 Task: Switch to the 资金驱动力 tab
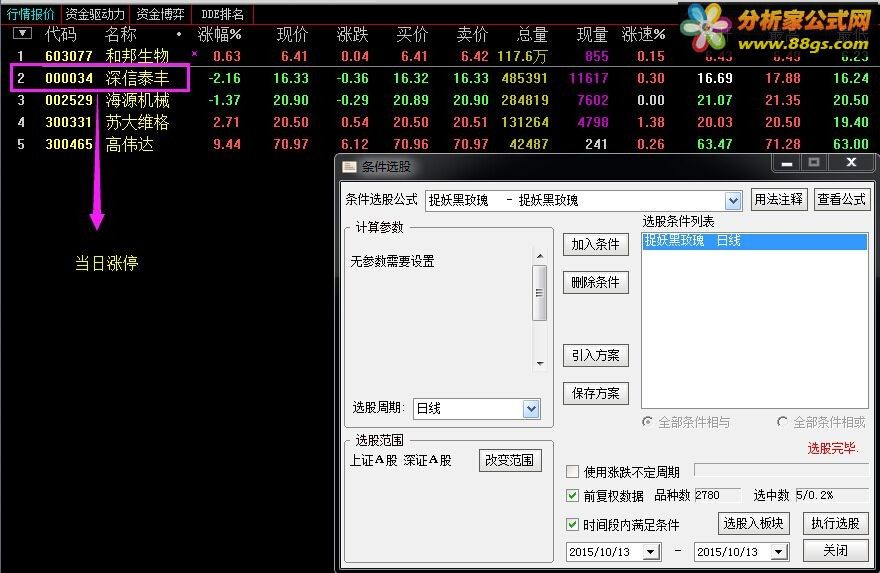click(94, 14)
